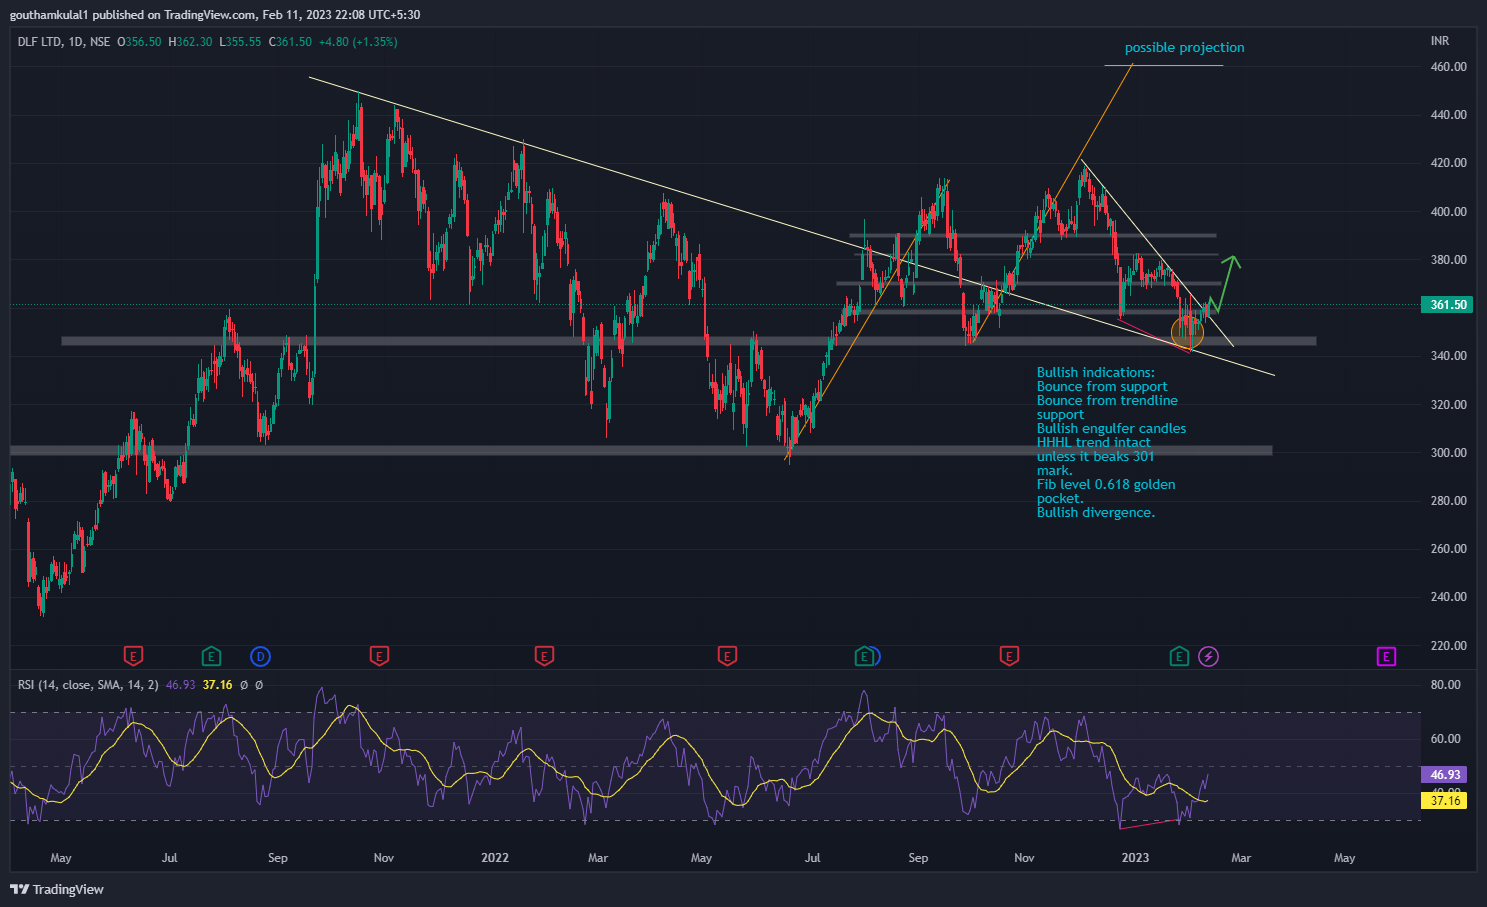Screen dimensions: 1487x907
Task: Click the opening price value O356.50
Action: click(x=139, y=42)
